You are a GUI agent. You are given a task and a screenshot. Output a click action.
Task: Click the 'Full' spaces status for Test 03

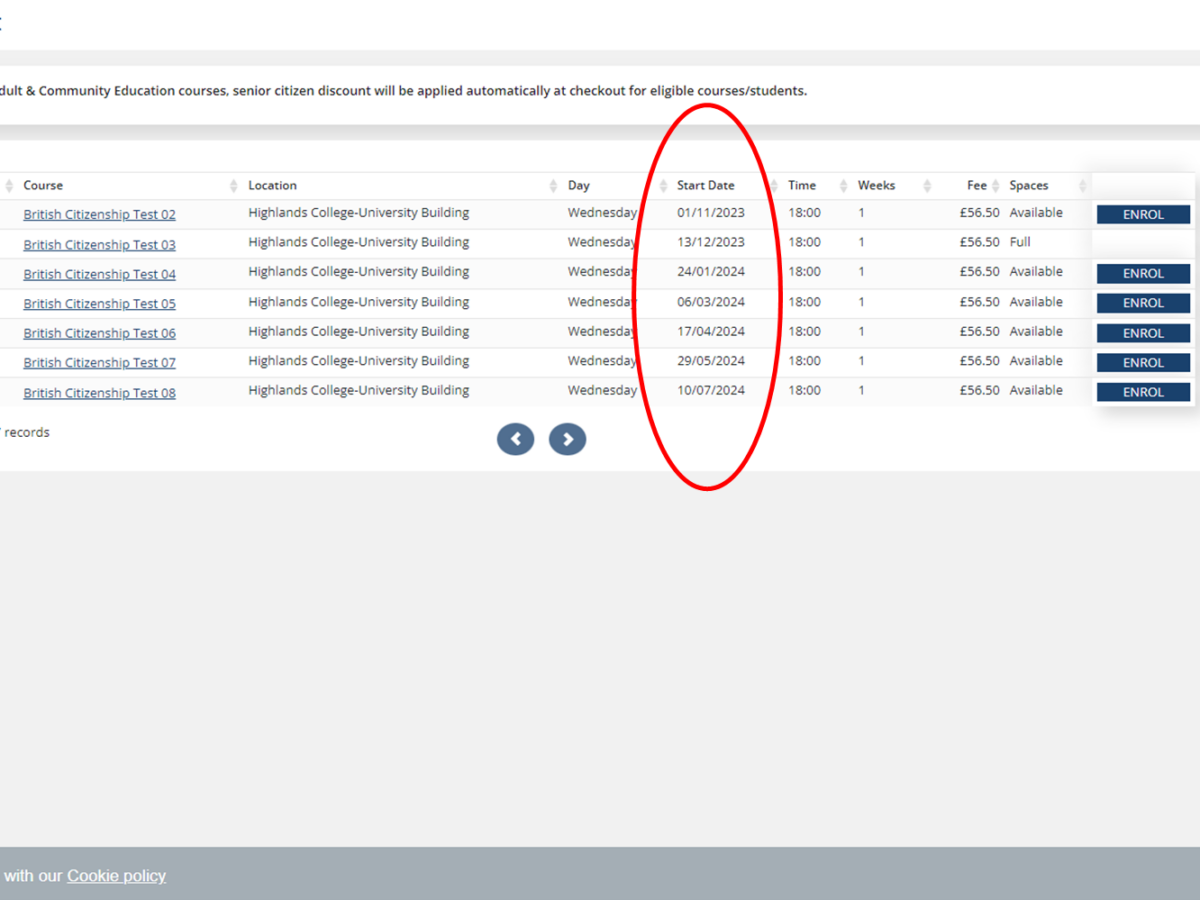click(1020, 242)
